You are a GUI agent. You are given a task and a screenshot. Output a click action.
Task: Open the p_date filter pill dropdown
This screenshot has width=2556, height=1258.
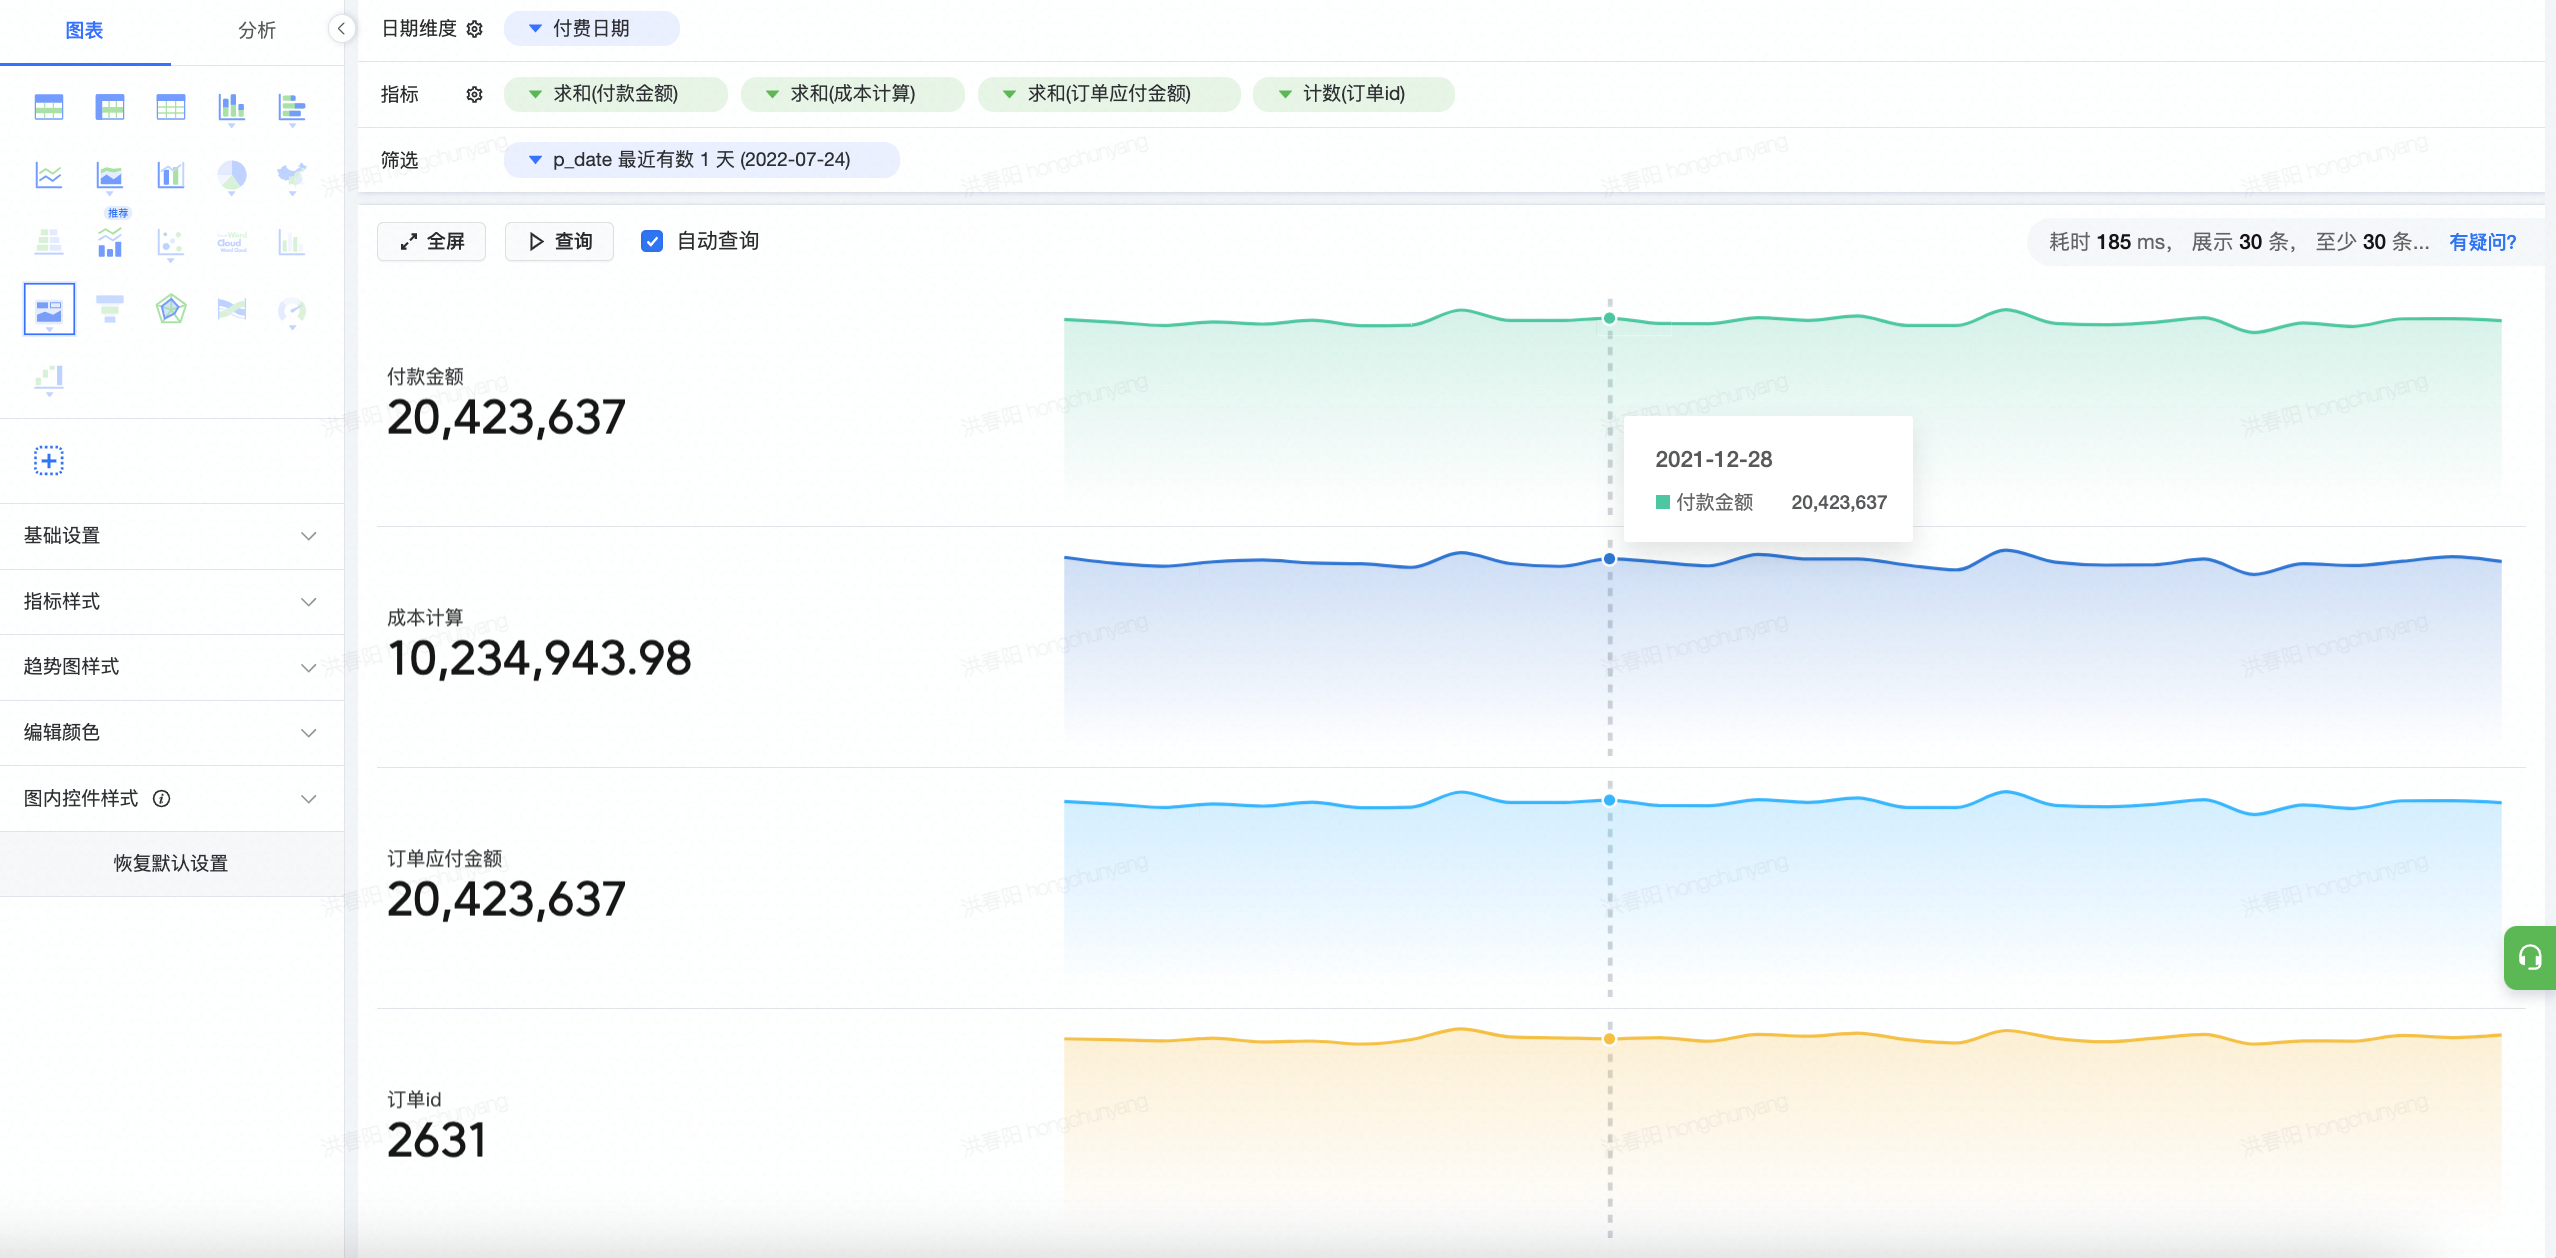click(x=702, y=160)
